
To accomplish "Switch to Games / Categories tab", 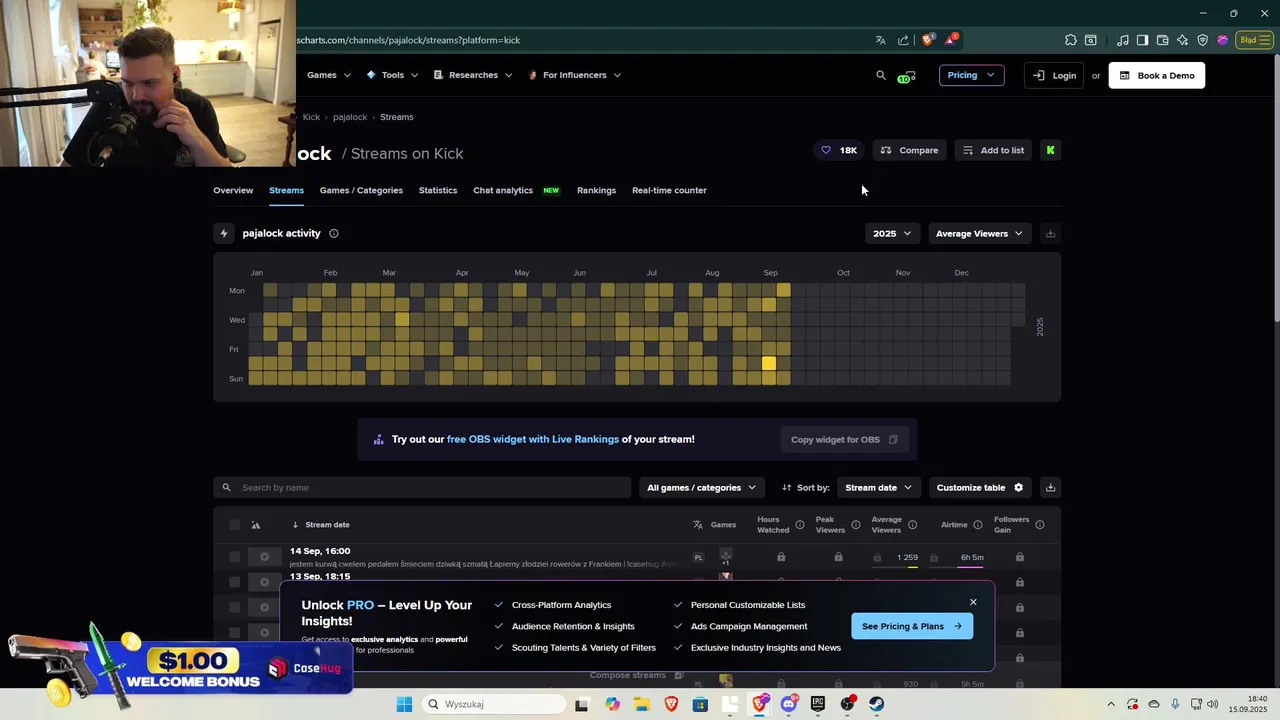I will (x=361, y=190).
